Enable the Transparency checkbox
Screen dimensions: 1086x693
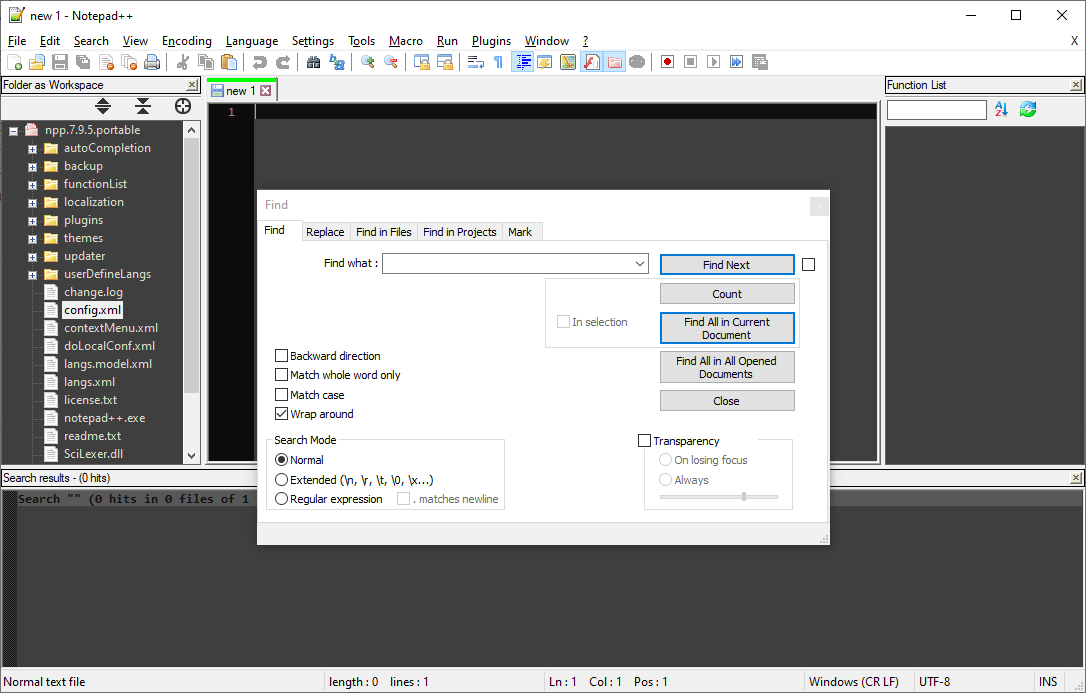click(644, 440)
